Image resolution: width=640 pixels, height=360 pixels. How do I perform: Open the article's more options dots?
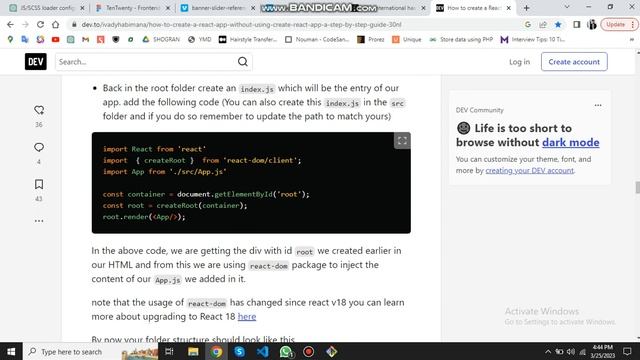click(39, 221)
